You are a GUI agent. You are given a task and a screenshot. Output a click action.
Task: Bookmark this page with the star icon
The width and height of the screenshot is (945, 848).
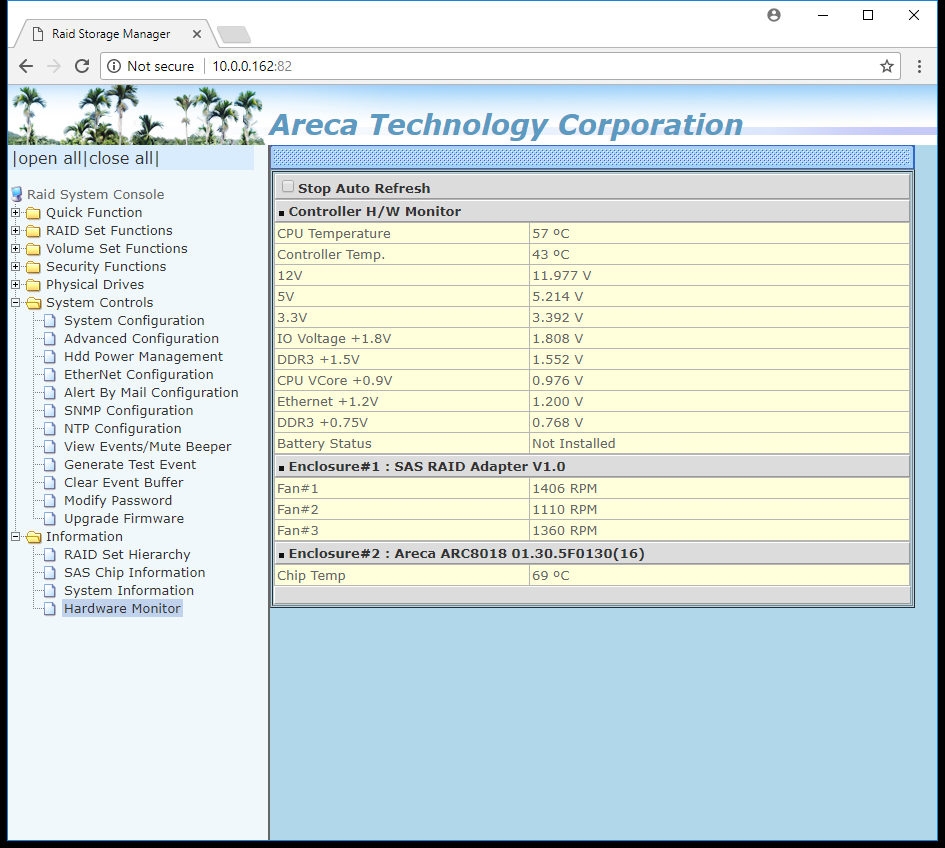[887, 66]
